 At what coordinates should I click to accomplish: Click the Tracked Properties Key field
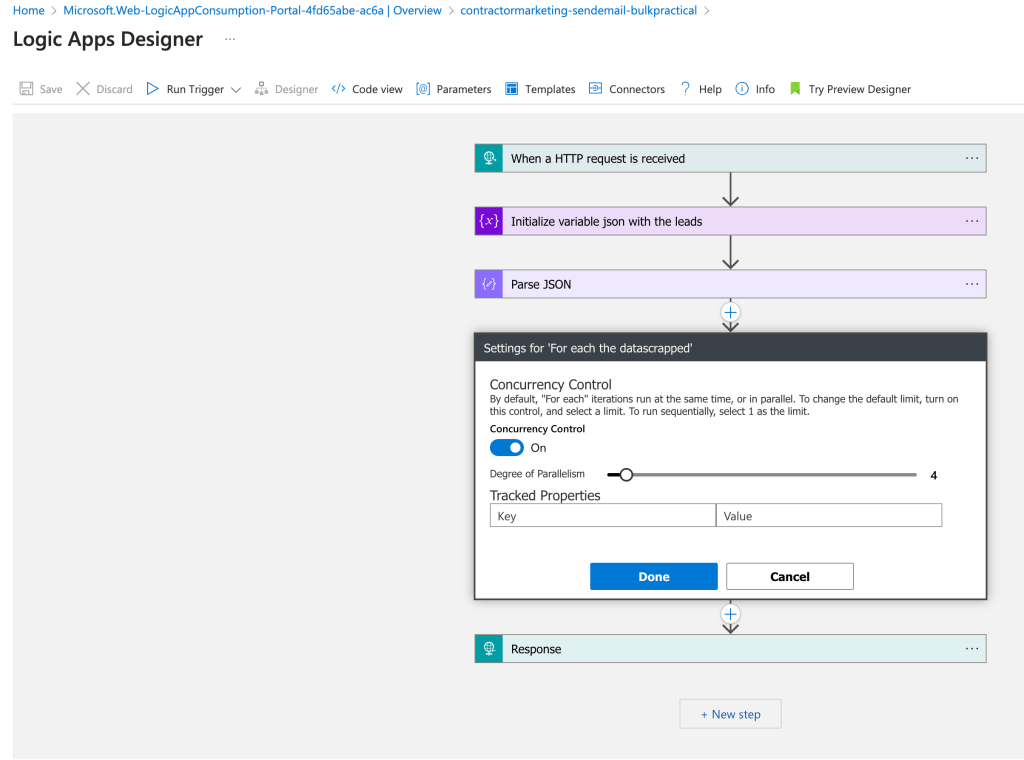(x=603, y=515)
